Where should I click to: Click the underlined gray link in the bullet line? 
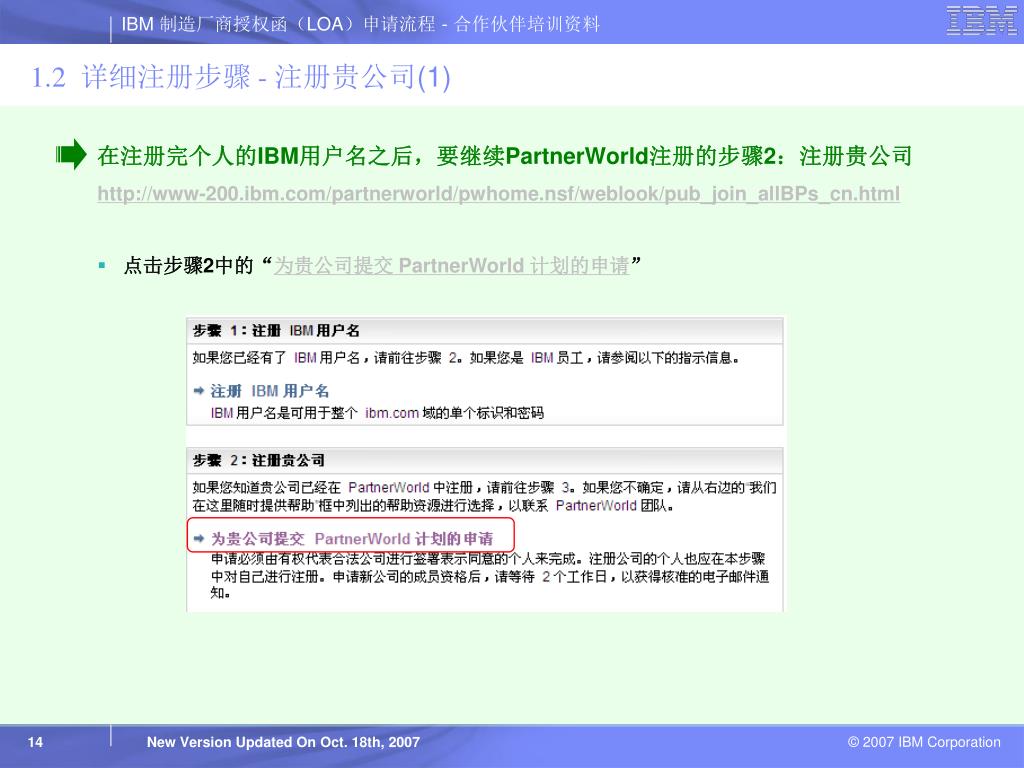tap(451, 265)
